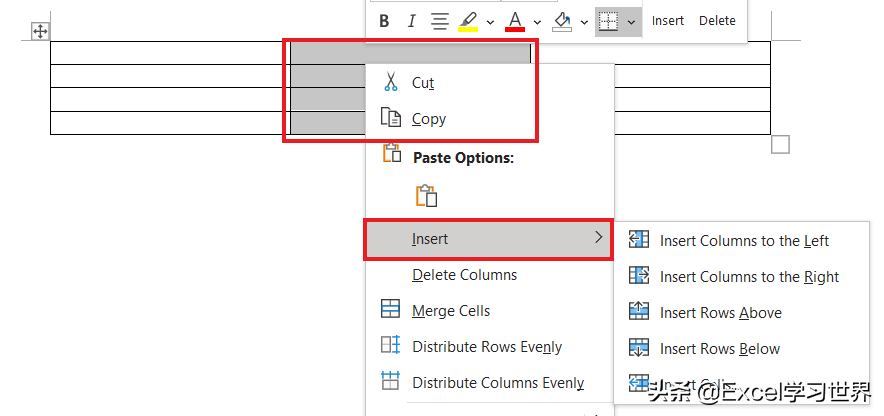Choose Cut from the context menu
The width and height of the screenshot is (884, 416).
click(489, 83)
